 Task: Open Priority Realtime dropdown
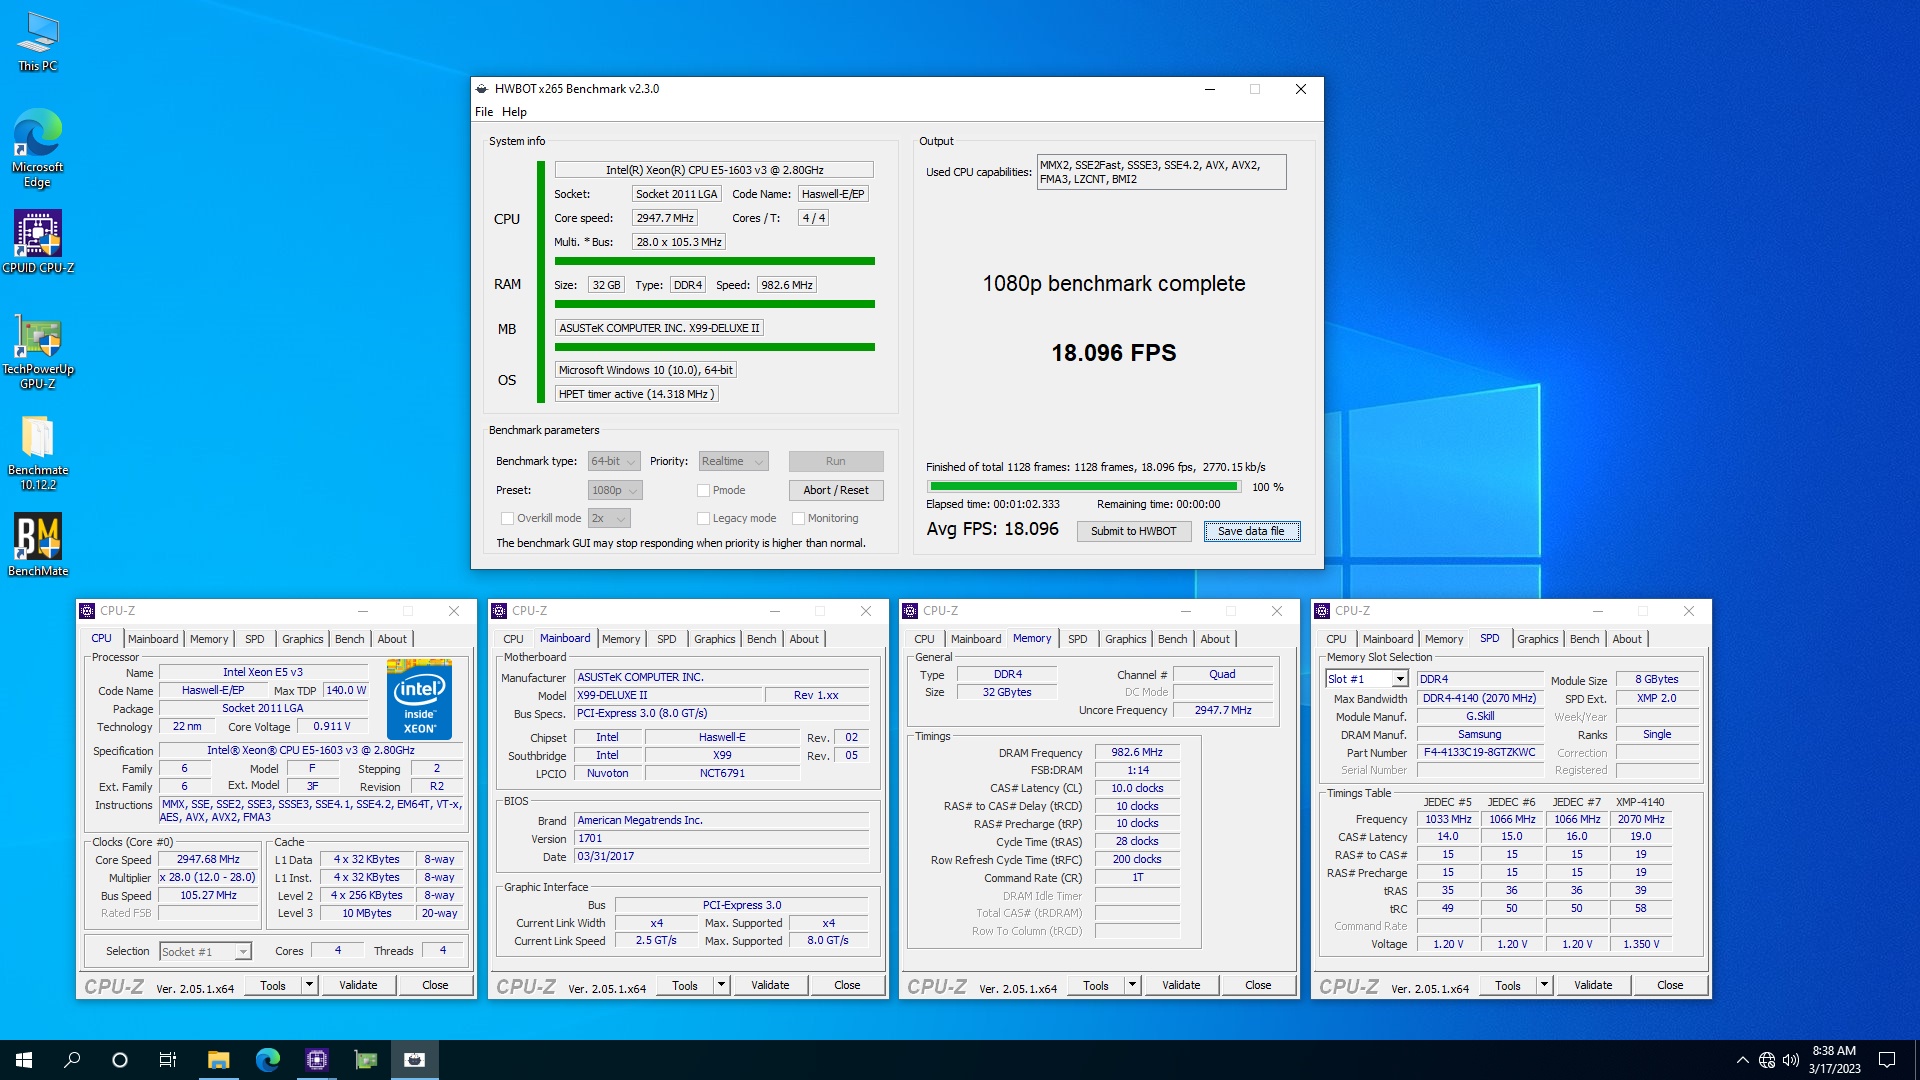(x=733, y=462)
